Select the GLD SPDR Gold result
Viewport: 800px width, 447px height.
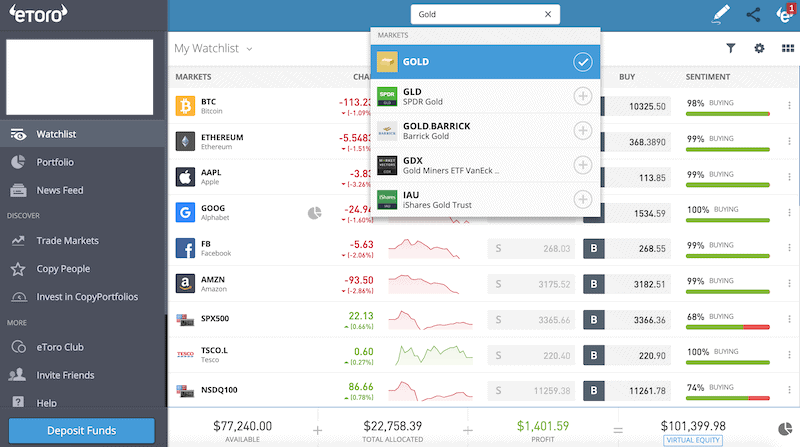coord(485,96)
